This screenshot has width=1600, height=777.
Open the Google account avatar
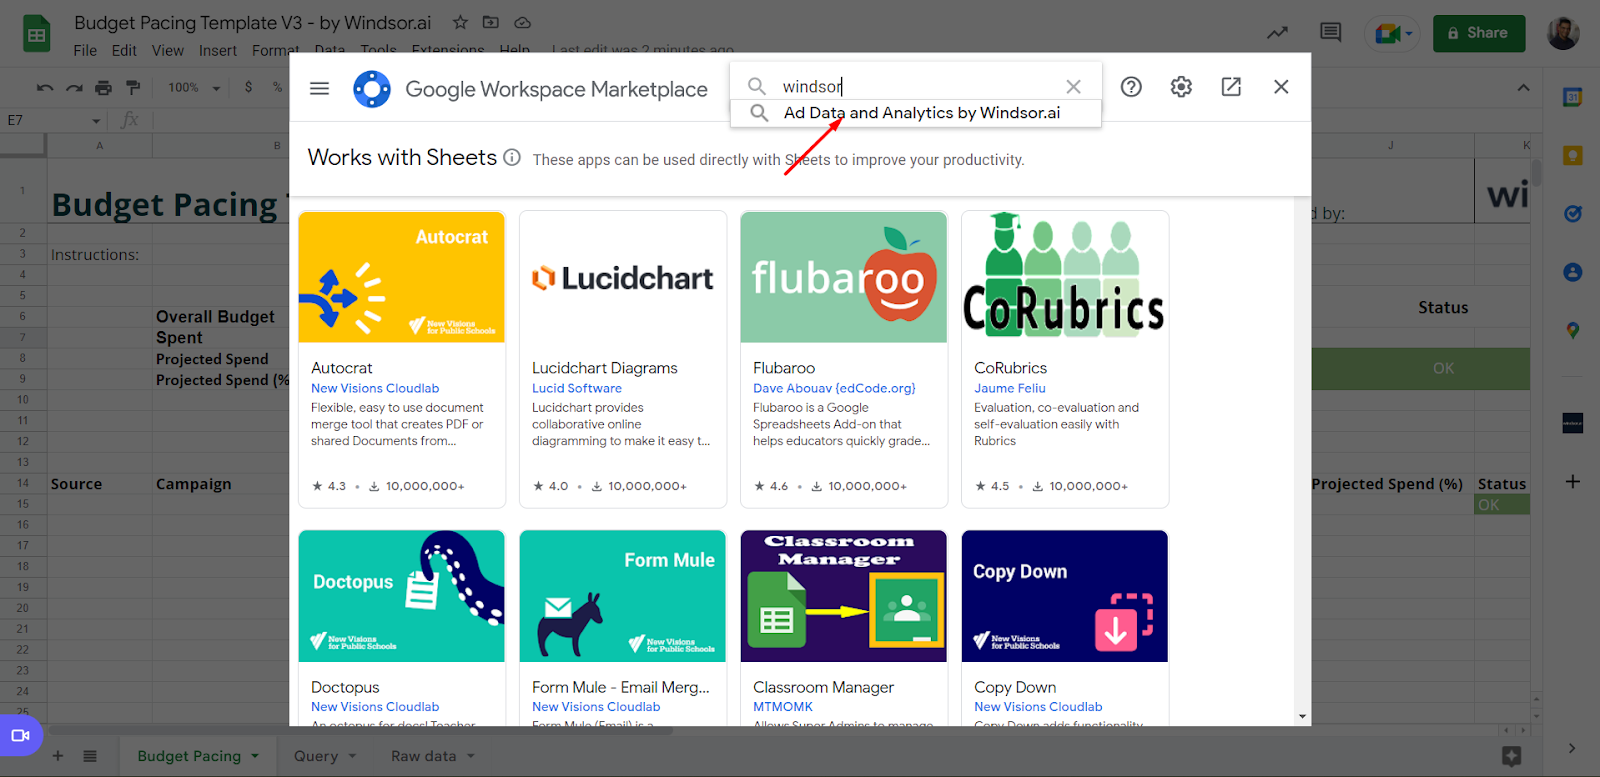tap(1563, 33)
